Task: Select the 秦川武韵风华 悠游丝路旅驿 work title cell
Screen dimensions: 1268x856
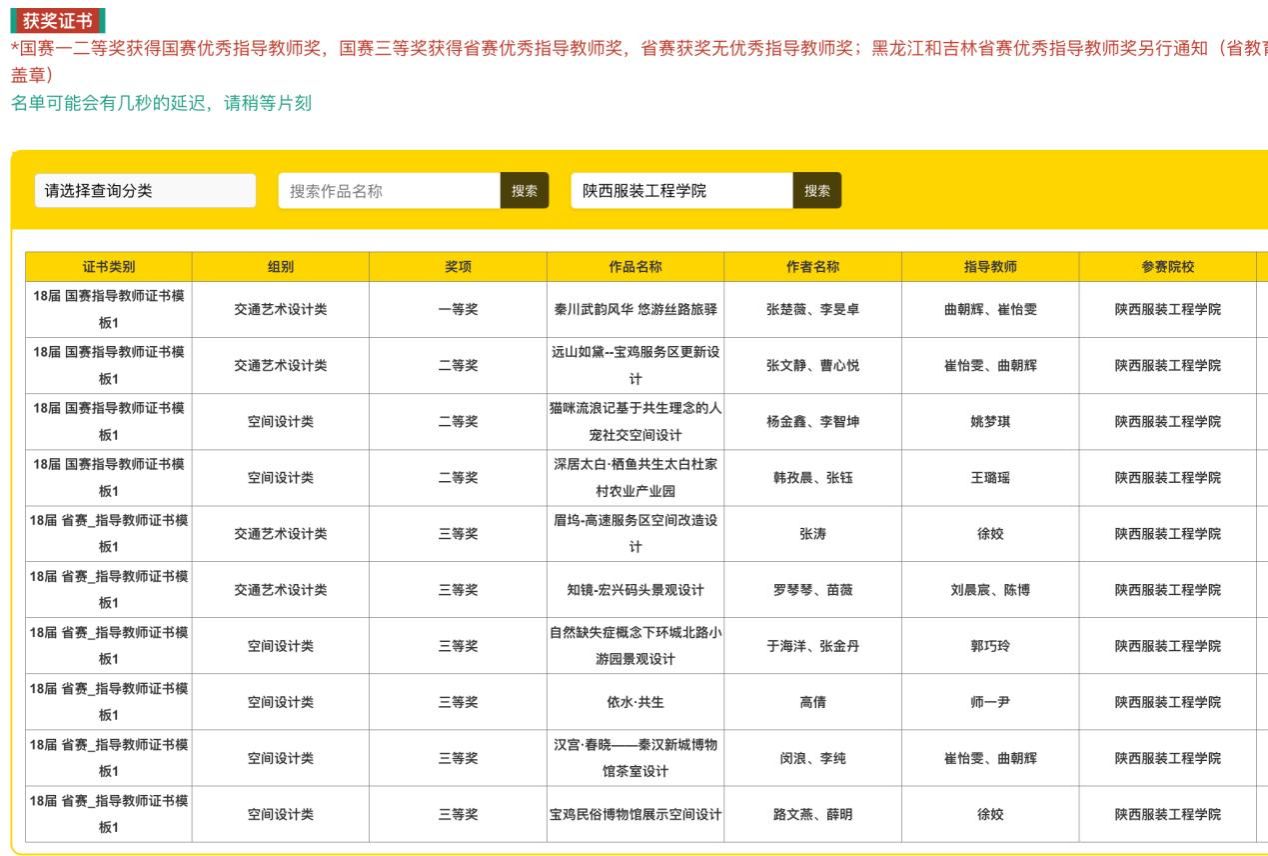Action: pos(635,310)
